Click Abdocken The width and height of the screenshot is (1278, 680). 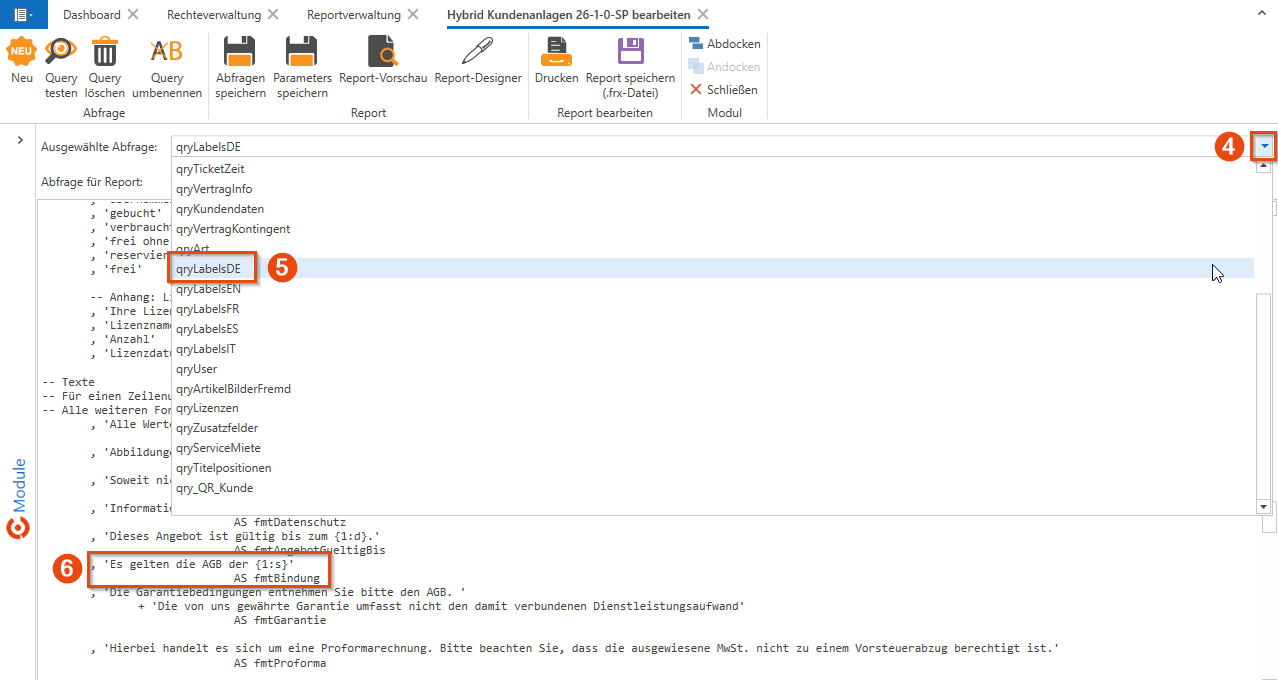click(724, 44)
